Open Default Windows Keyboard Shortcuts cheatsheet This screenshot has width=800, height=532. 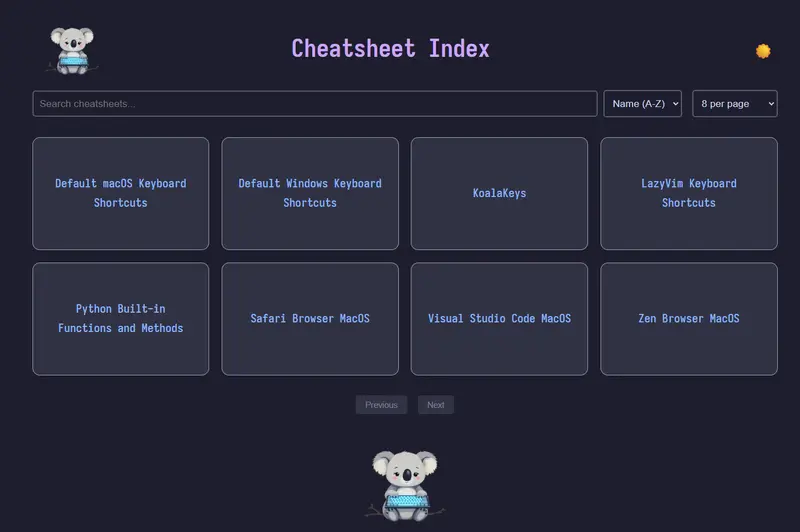point(310,193)
